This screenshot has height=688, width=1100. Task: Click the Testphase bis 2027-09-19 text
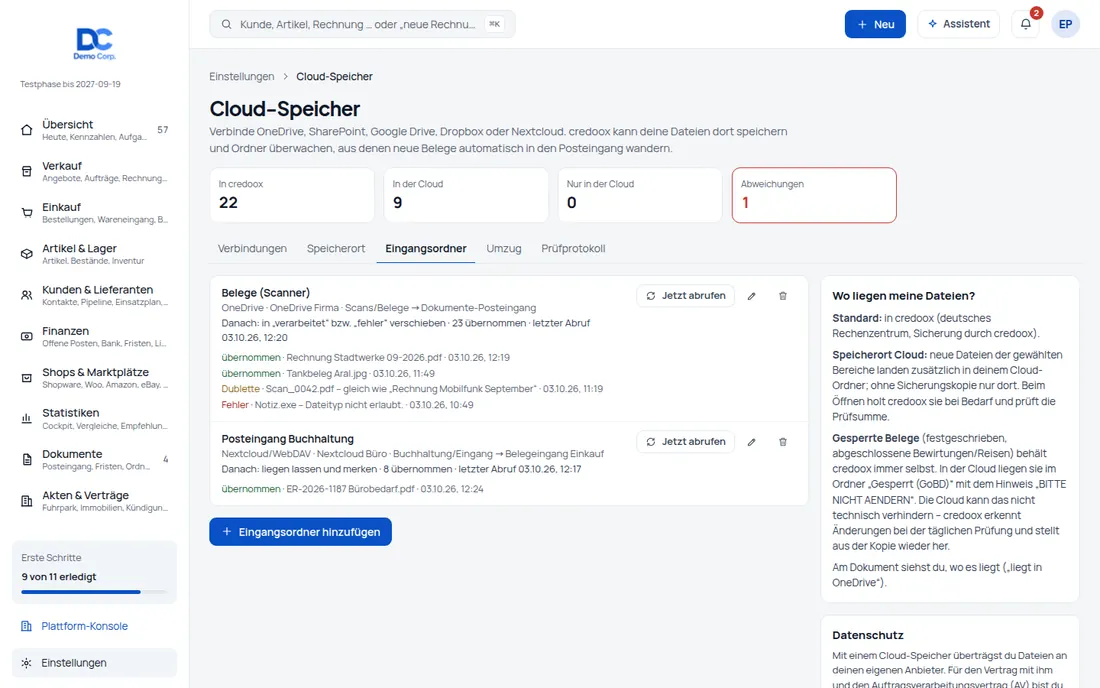(70, 84)
